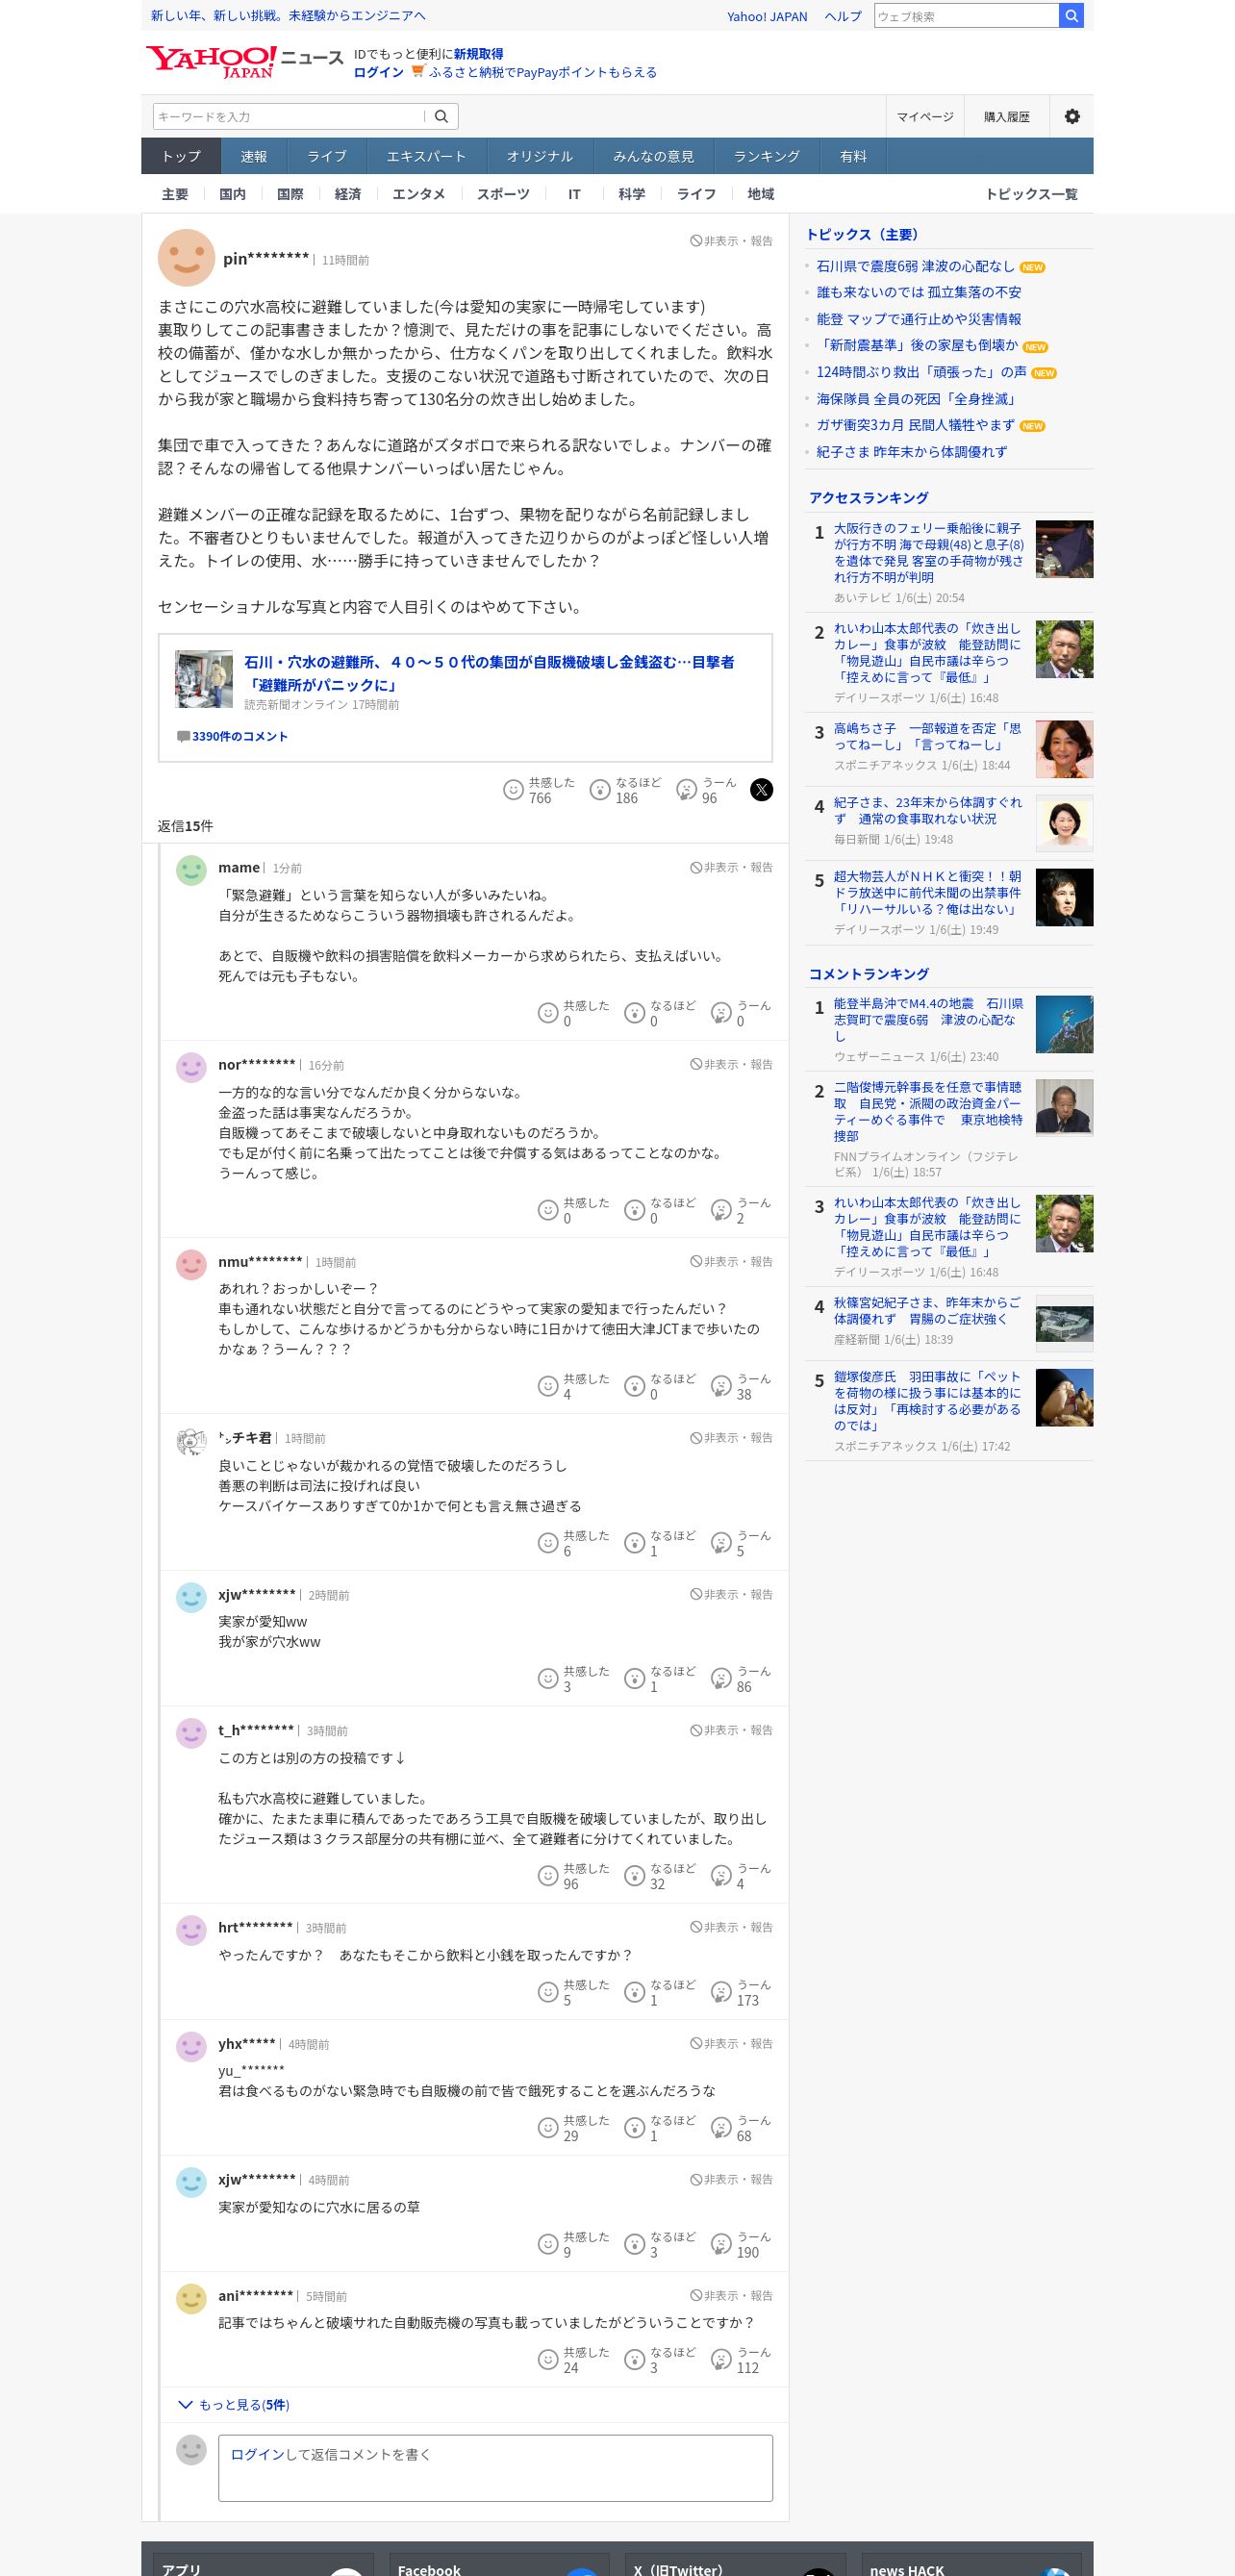Open topic 紀子さま 昨年末から体調優れず
1235x2576 pixels.
coord(911,452)
